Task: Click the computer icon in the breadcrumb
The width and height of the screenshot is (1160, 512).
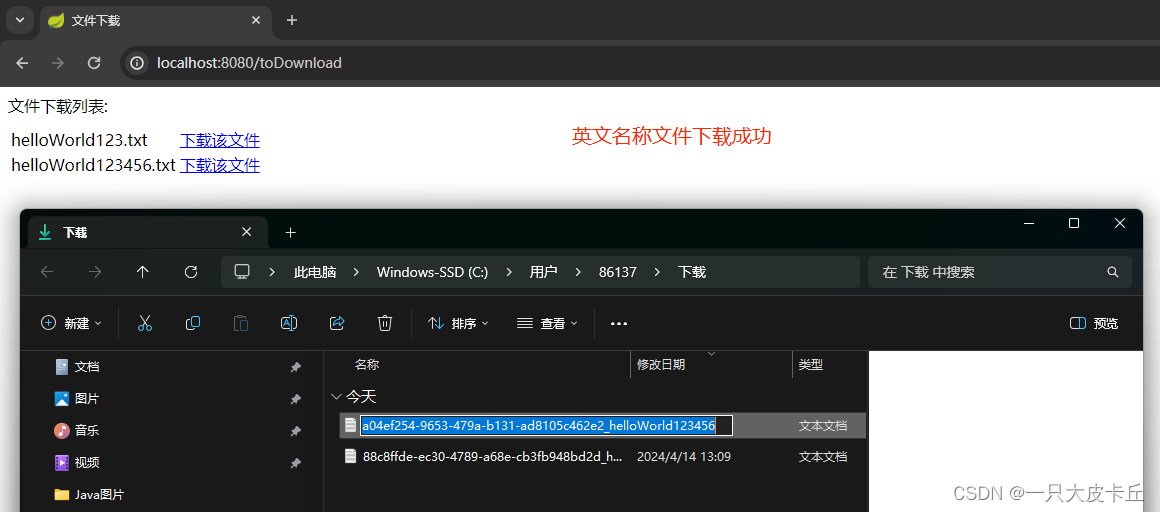Action: [241, 272]
